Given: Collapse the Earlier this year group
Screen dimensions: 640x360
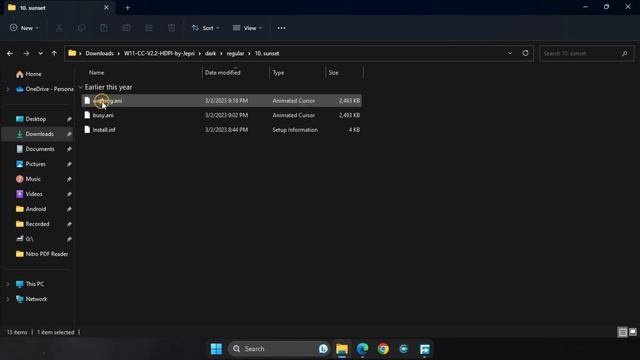Looking at the screenshot, I should coord(80,87).
